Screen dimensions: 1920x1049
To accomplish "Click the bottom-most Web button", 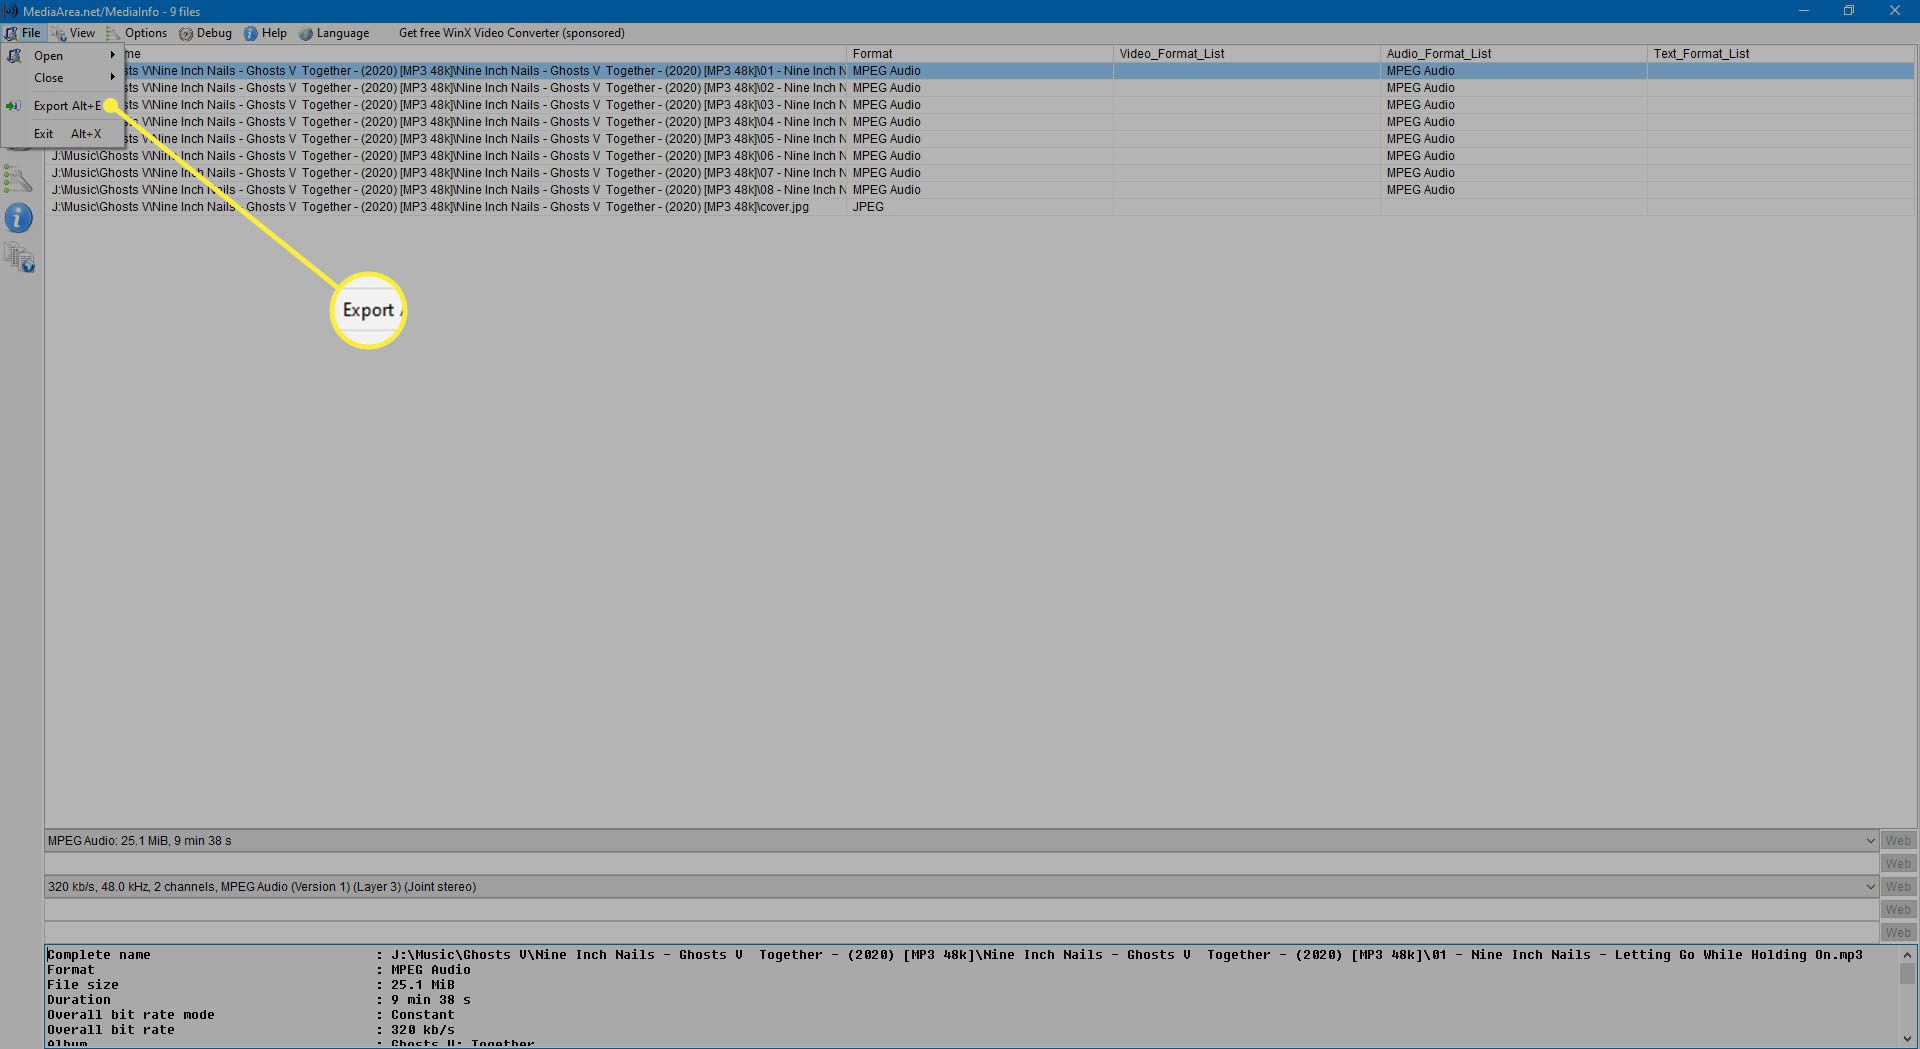I will 1898,933.
